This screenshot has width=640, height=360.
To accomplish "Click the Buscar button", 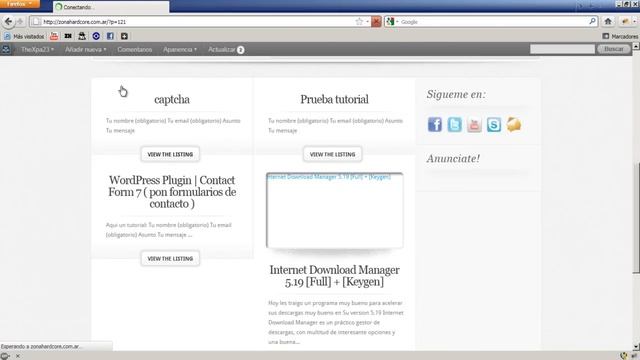I will tap(613, 49).
